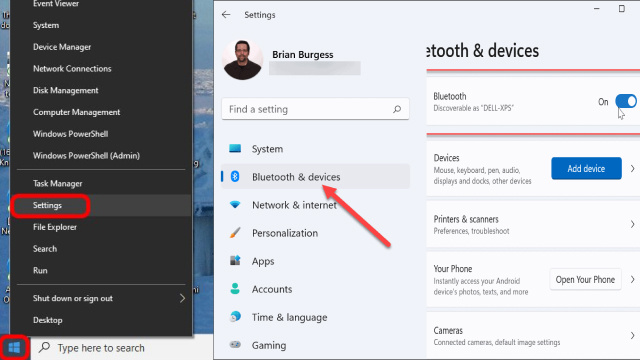Expand Shut down or sign out submenu
640x360 pixels.
pos(182,298)
